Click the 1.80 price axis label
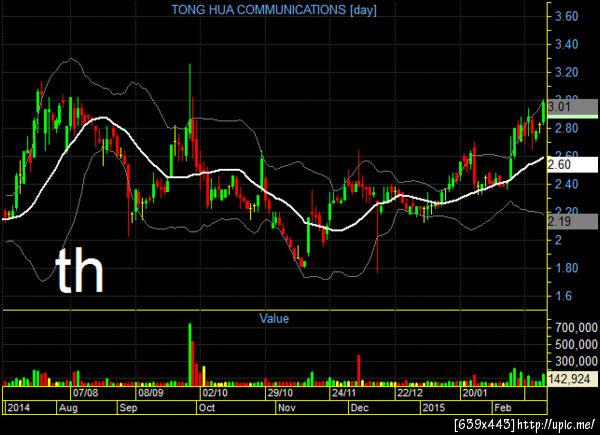Screen dimensions: 600x435 567,268
